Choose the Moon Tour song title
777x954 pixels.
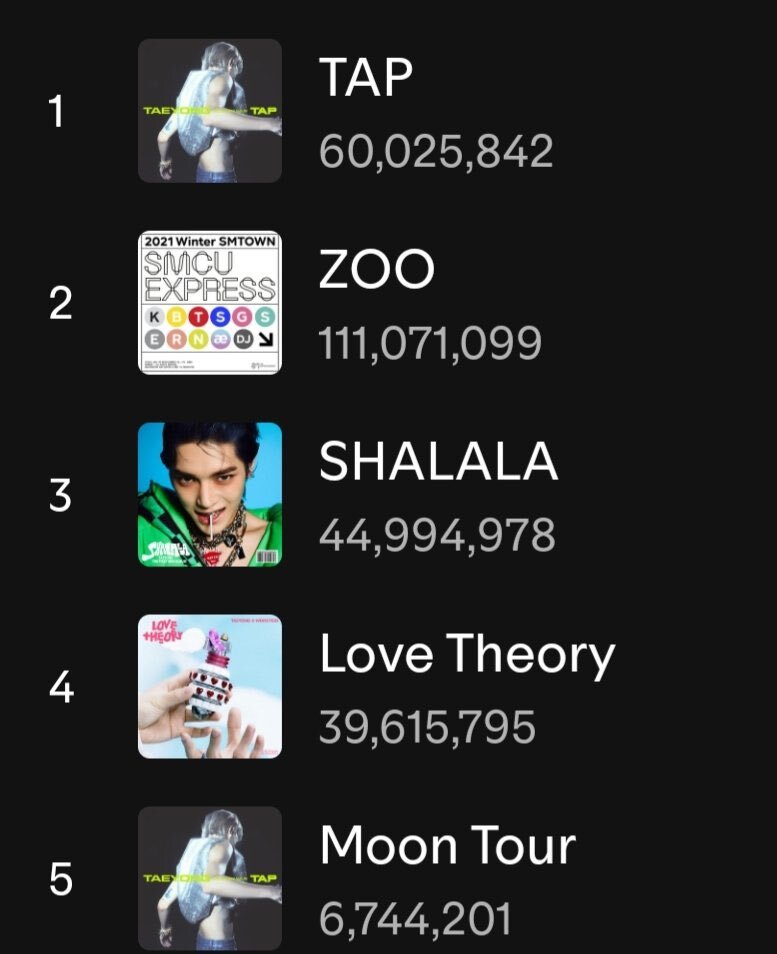447,845
